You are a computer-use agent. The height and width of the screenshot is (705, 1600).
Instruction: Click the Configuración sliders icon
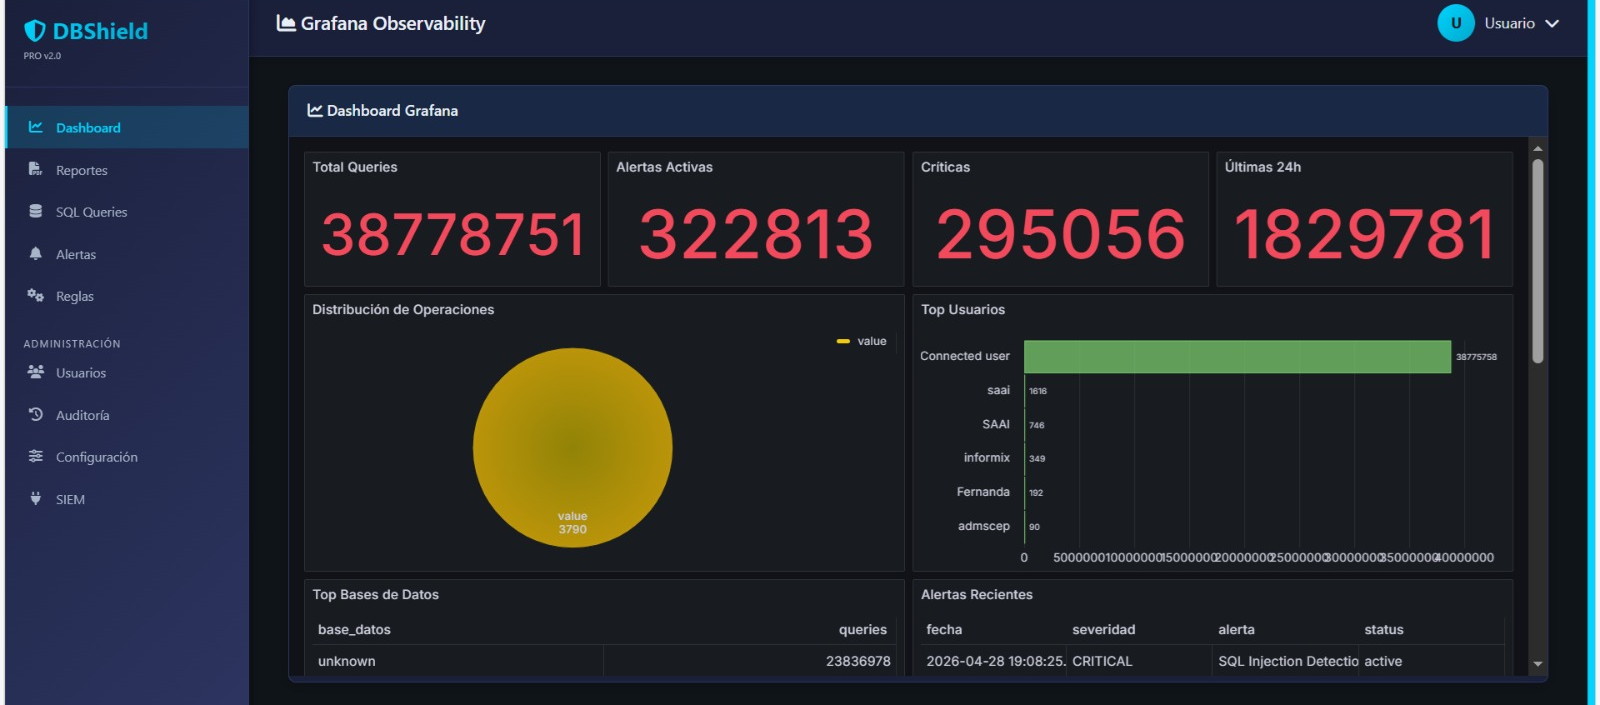pos(36,456)
